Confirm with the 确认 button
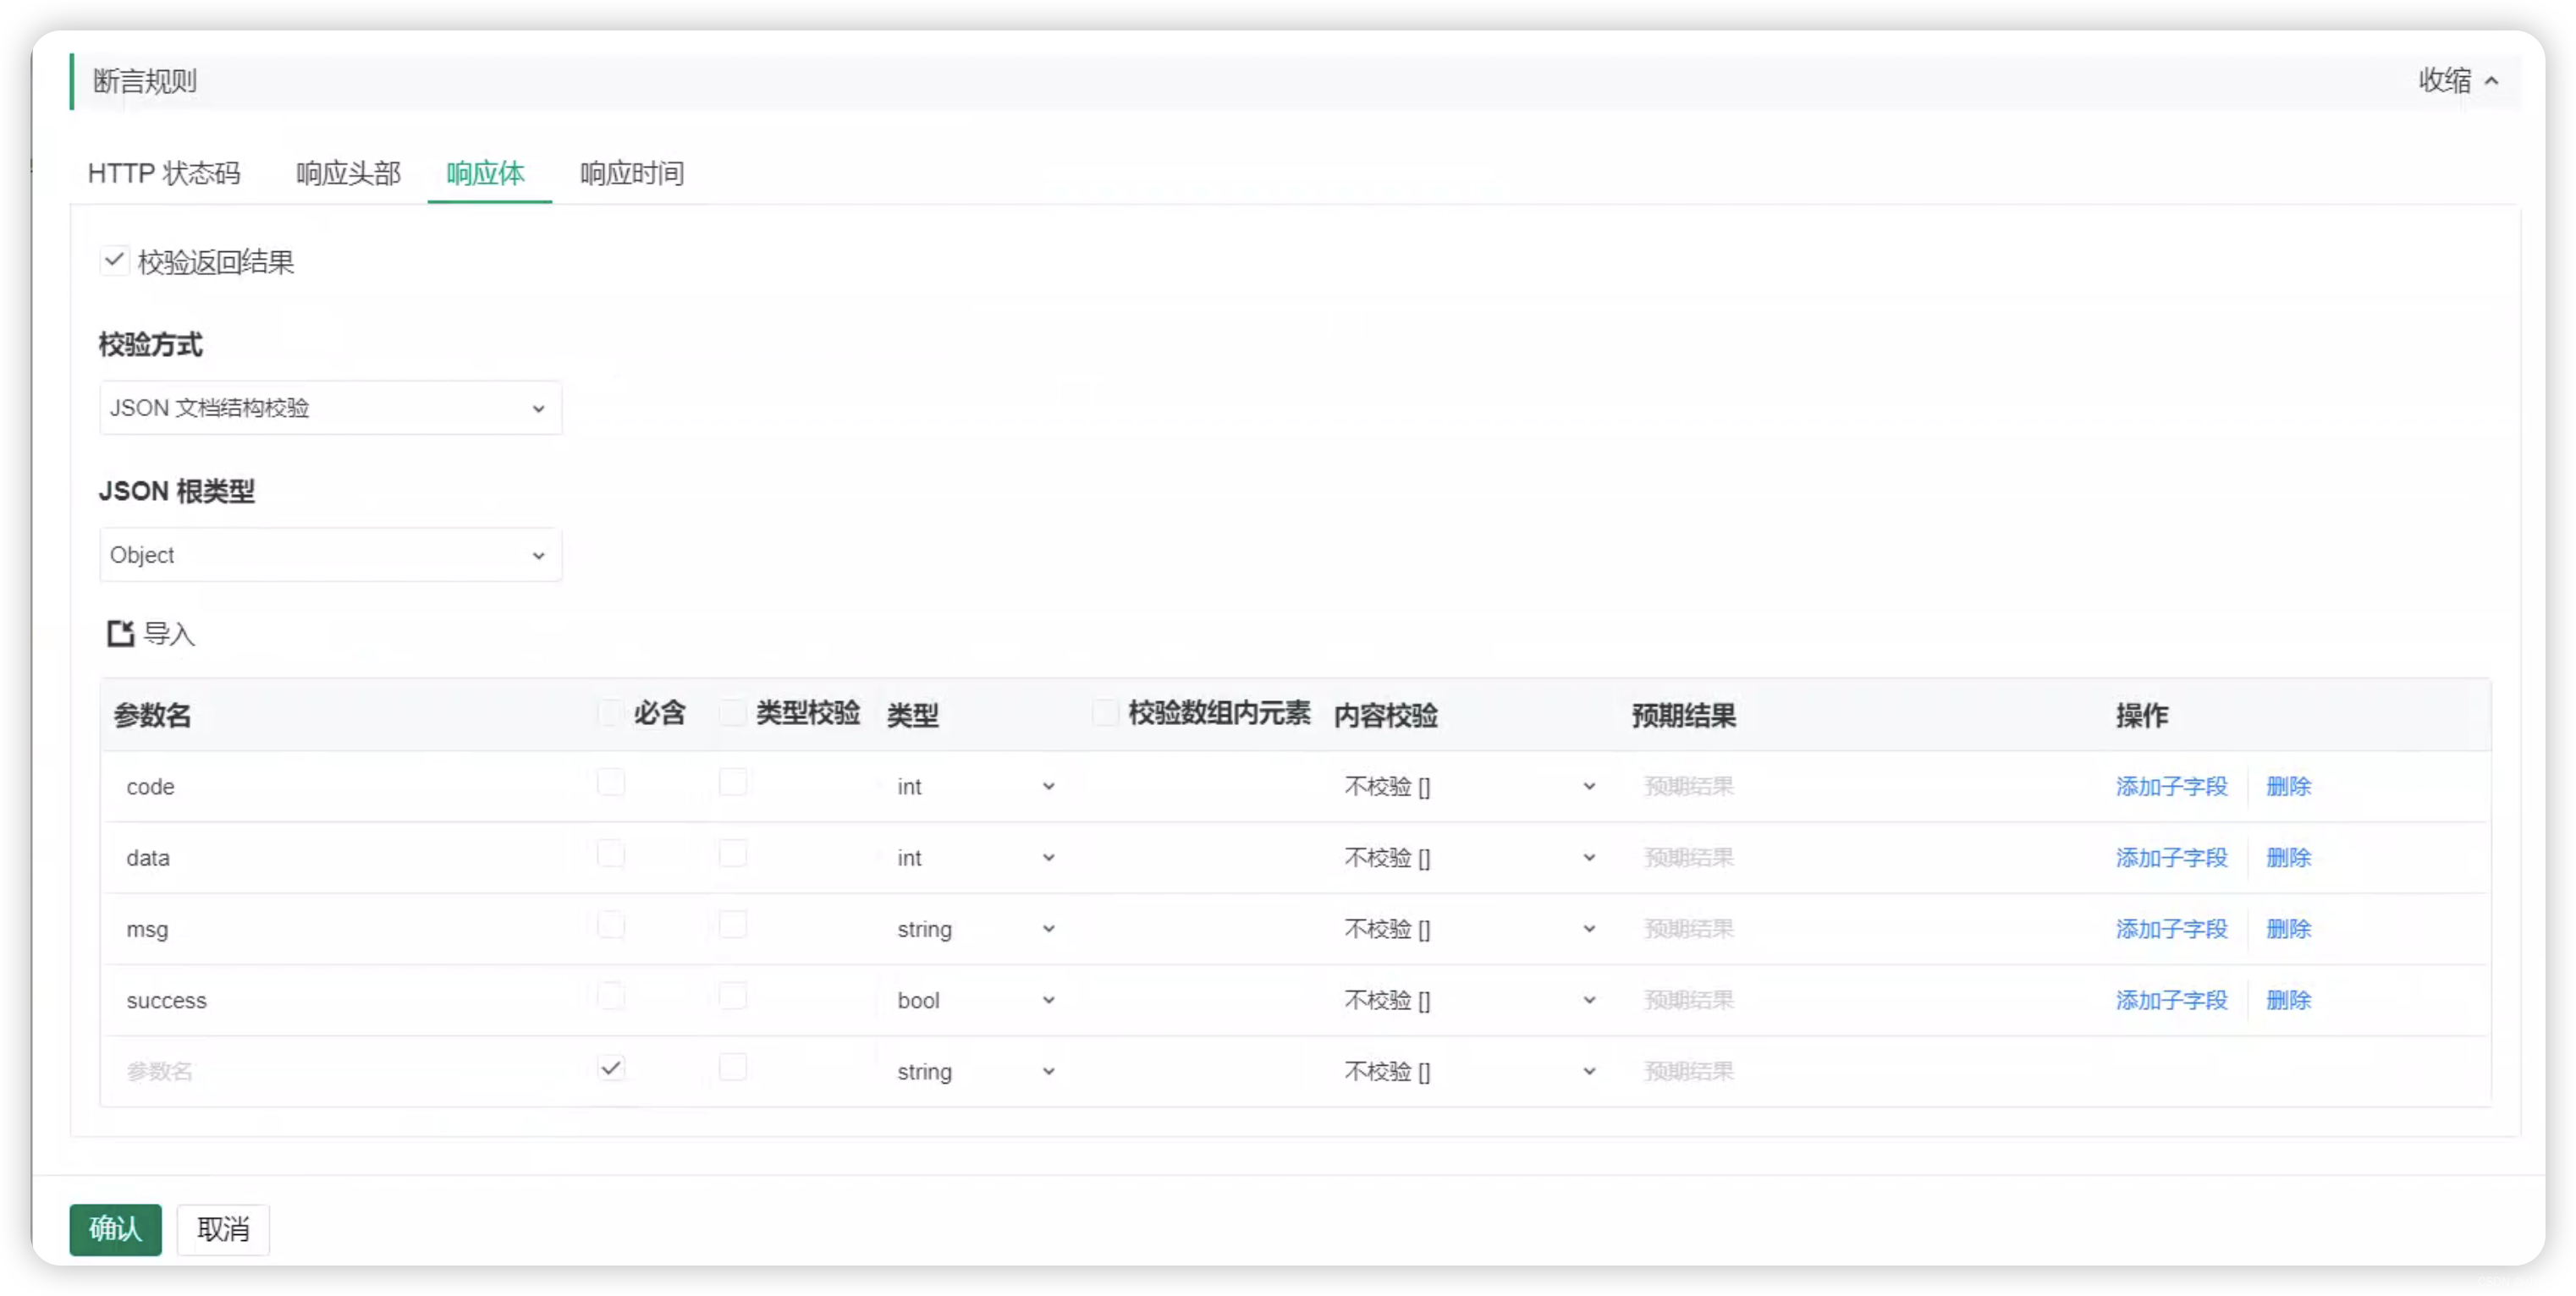Screen dimensions: 2576x1296 tap(115, 1229)
